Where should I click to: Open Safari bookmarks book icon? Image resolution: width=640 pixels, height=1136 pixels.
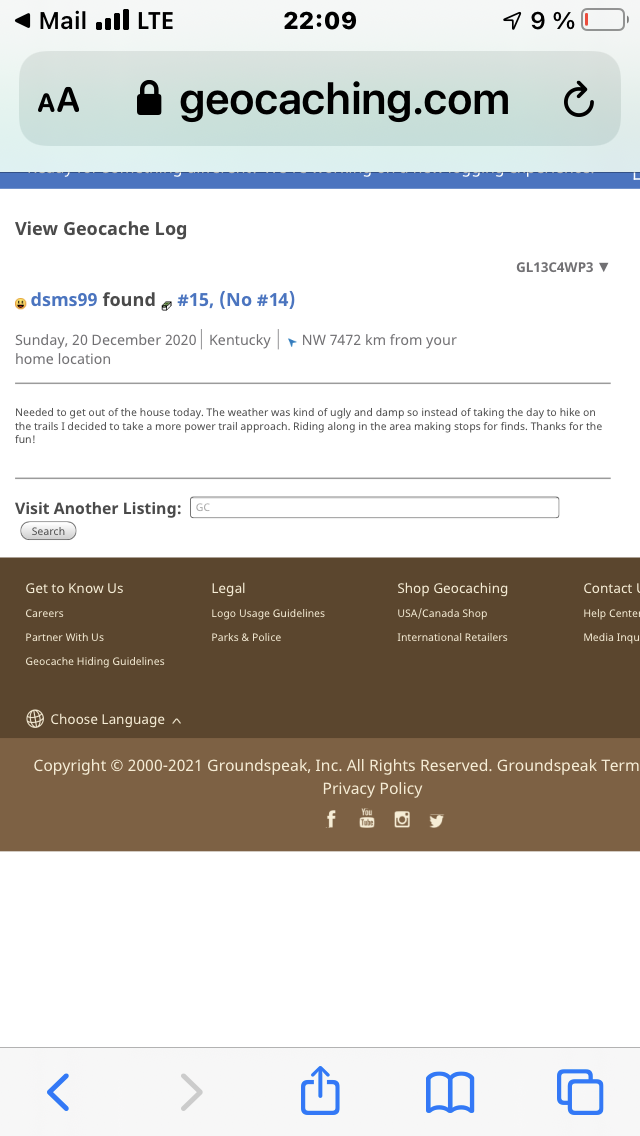tap(449, 1093)
